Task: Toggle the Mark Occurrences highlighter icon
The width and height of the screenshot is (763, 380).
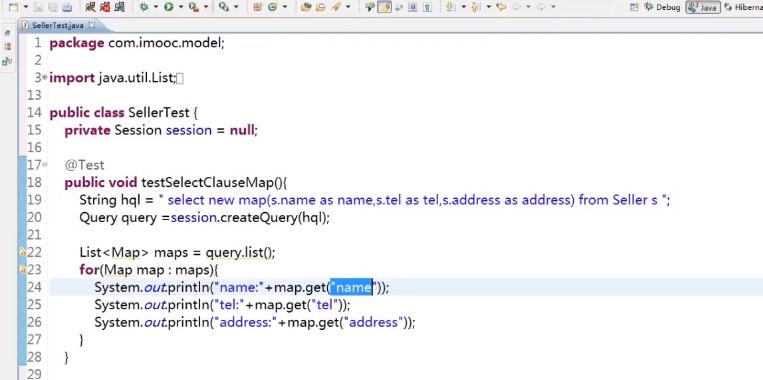Action: click(384, 7)
